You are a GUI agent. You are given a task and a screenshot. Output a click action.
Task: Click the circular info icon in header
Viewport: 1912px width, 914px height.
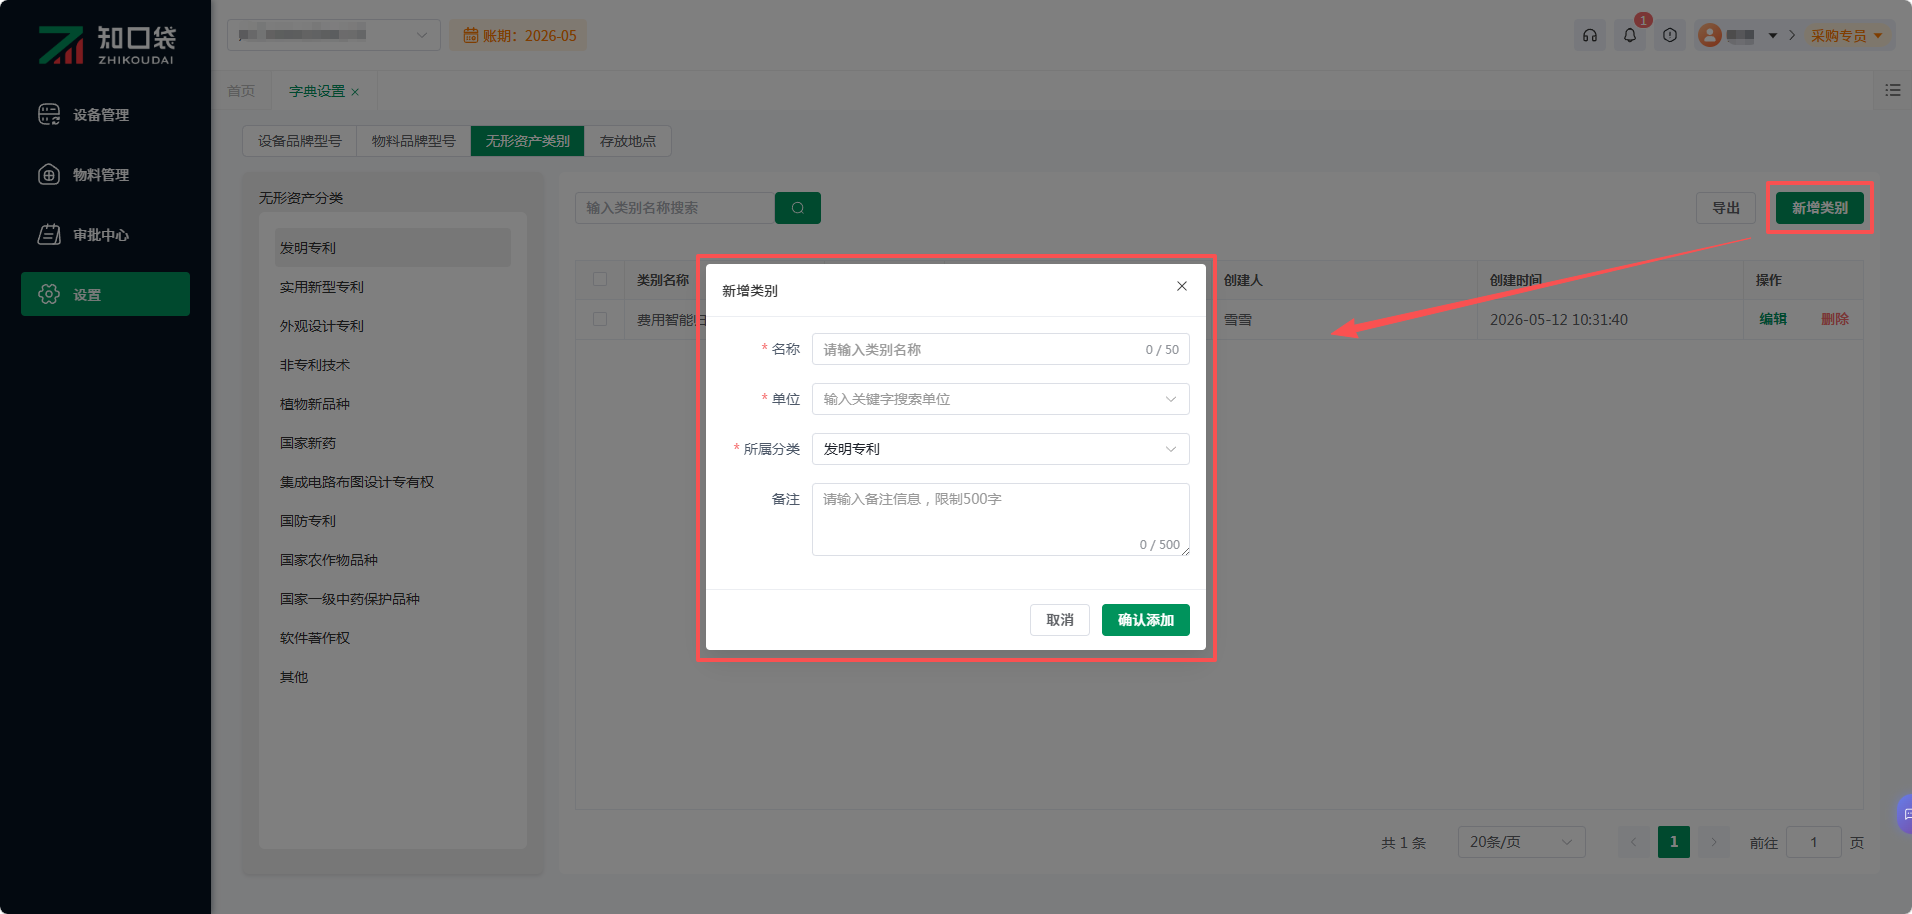pos(1669,35)
